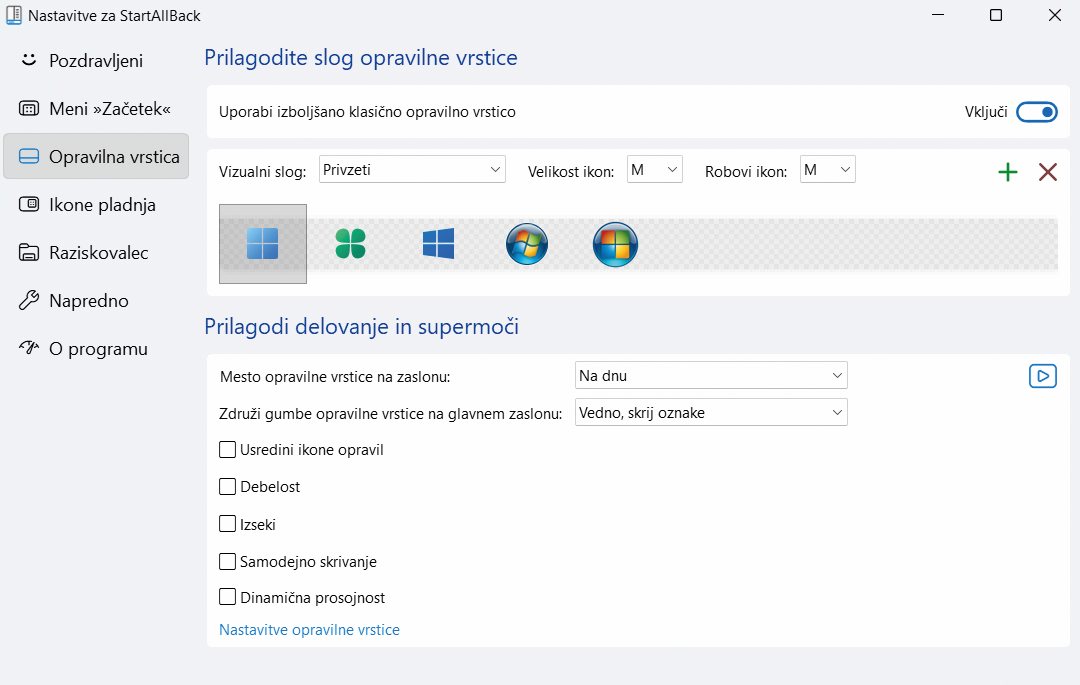Switch to the Raziskovalec section
The width and height of the screenshot is (1080, 685).
96,253
